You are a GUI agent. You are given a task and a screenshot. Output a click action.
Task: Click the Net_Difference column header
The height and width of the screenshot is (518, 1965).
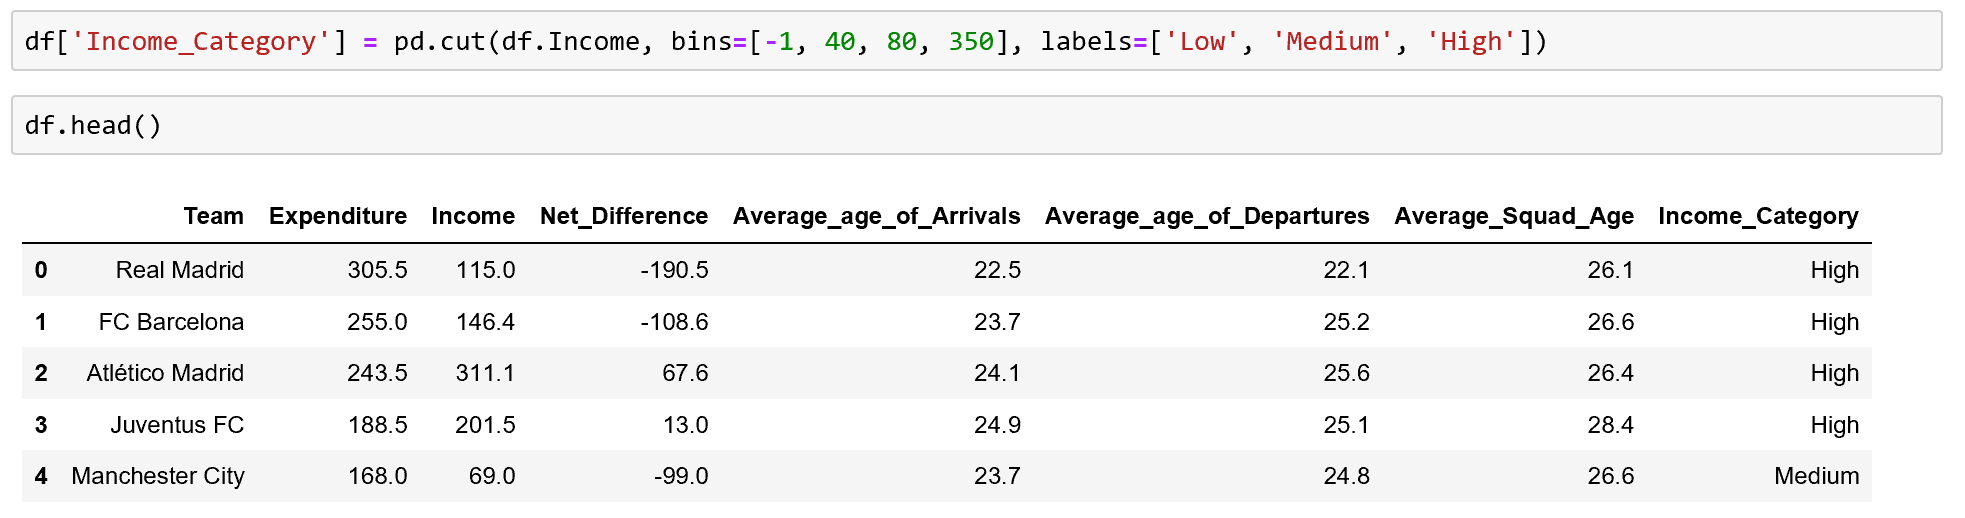click(624, 216)
